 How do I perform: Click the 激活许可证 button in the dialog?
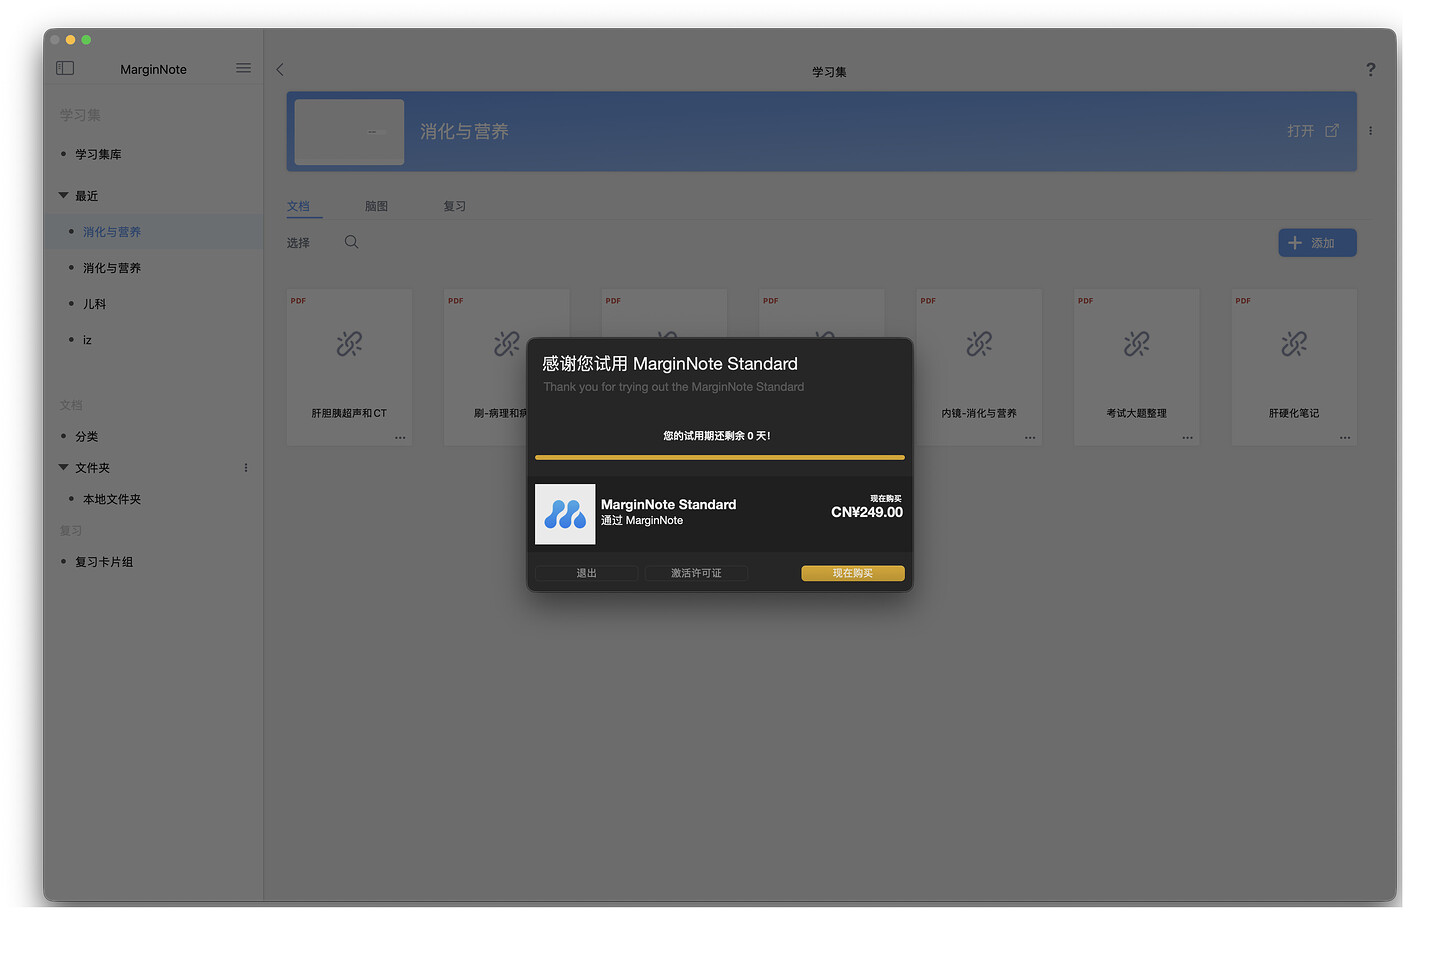coord(696,573)
